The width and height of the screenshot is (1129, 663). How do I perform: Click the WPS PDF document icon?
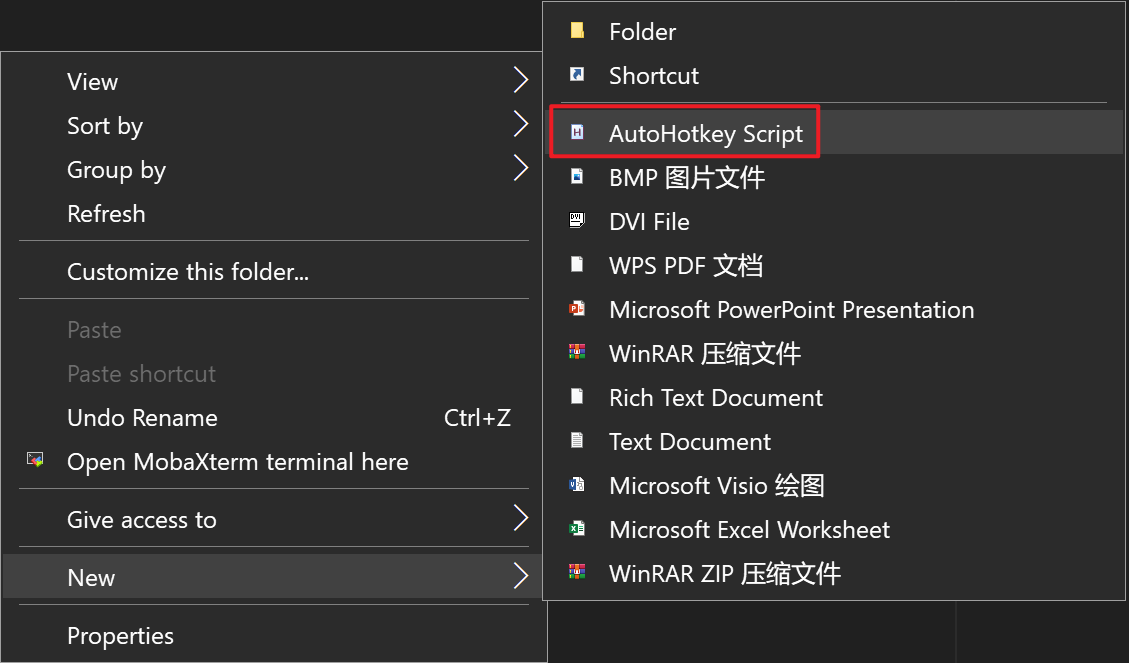tap(577, 264)
